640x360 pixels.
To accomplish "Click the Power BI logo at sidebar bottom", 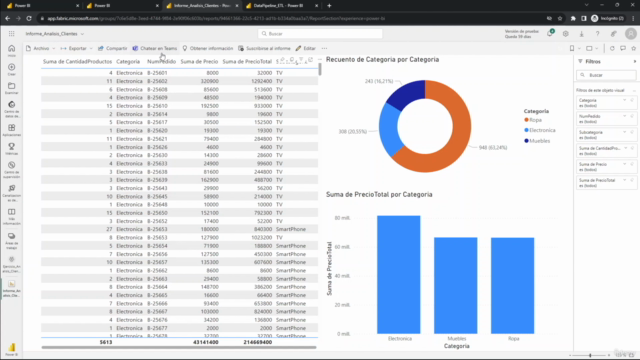I will click(x=11, y=349).
